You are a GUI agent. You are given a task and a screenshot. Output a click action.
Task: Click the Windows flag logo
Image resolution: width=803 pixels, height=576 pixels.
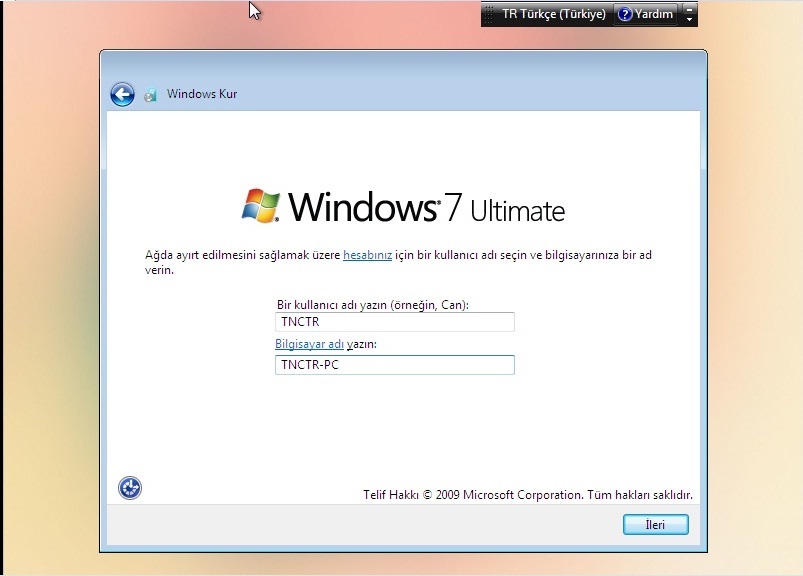pos(262,205)
